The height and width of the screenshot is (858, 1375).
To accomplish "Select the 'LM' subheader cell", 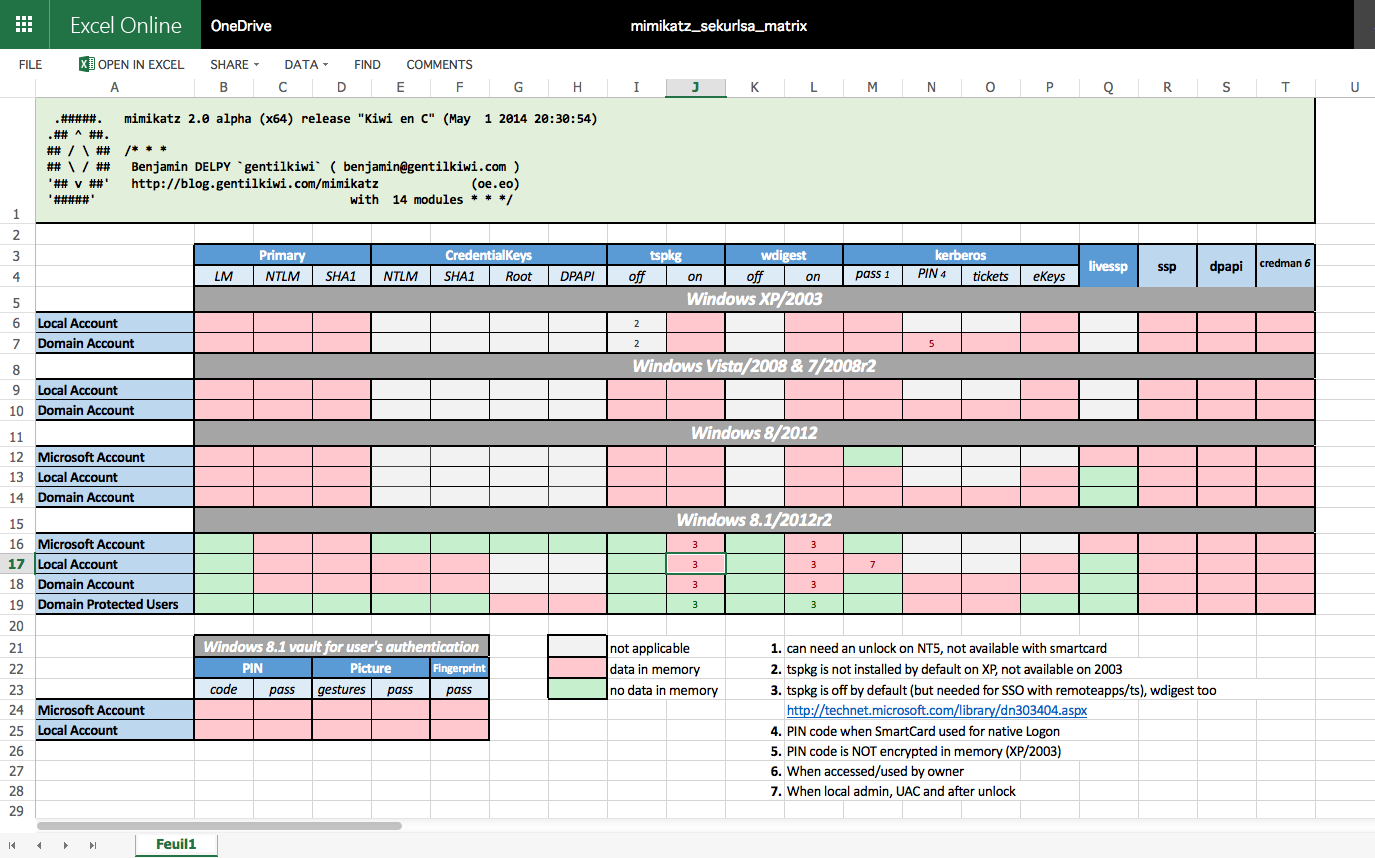I will (x=223, y=276).
